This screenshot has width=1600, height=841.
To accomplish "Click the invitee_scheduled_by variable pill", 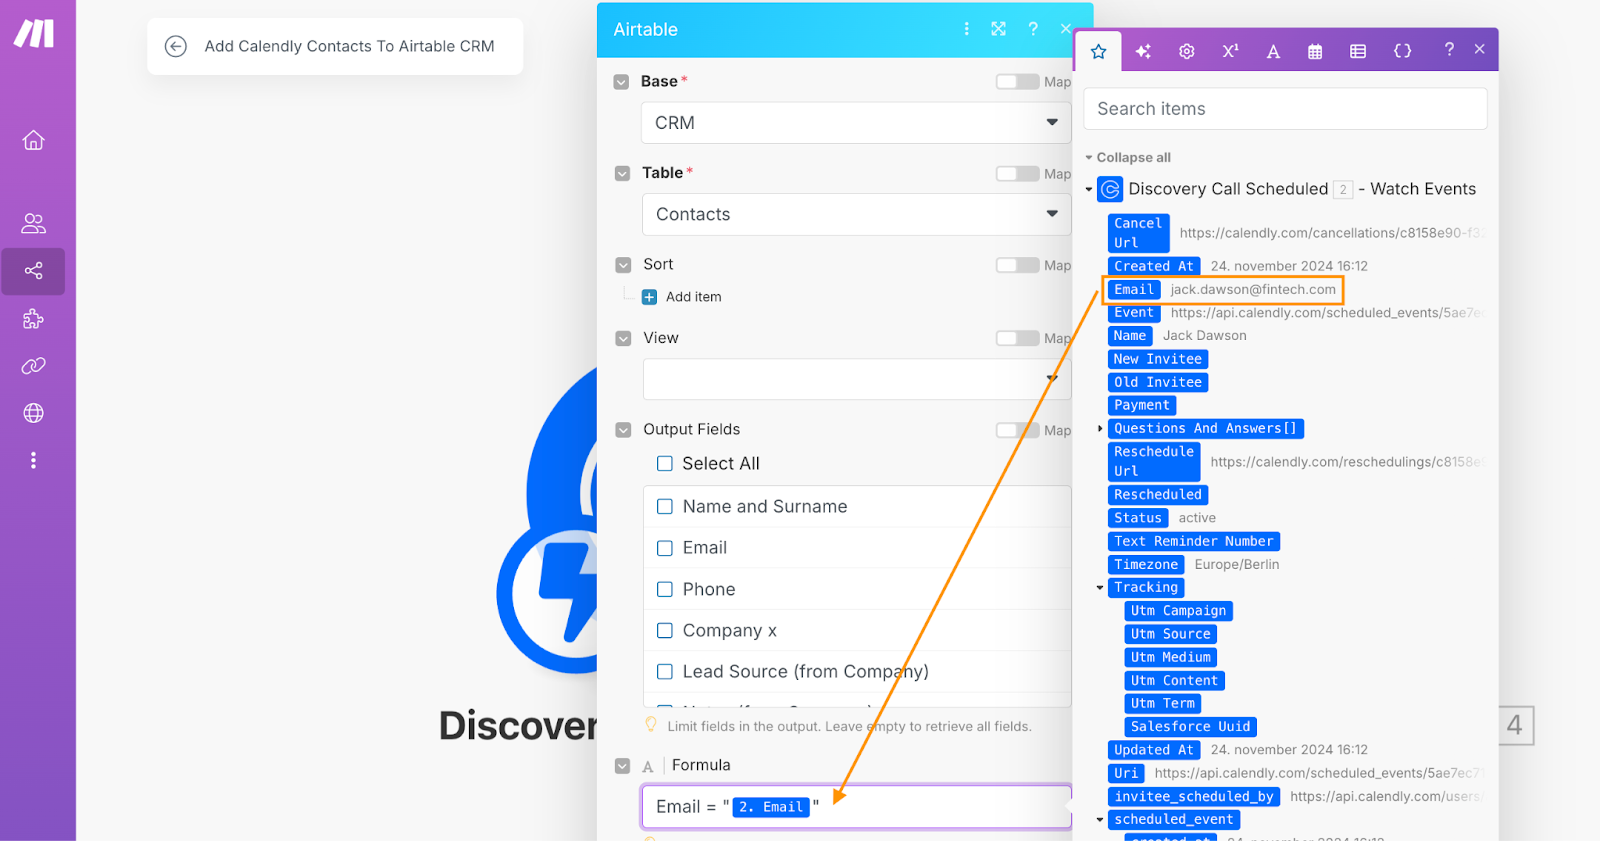I will click(x=1194, y=797).
